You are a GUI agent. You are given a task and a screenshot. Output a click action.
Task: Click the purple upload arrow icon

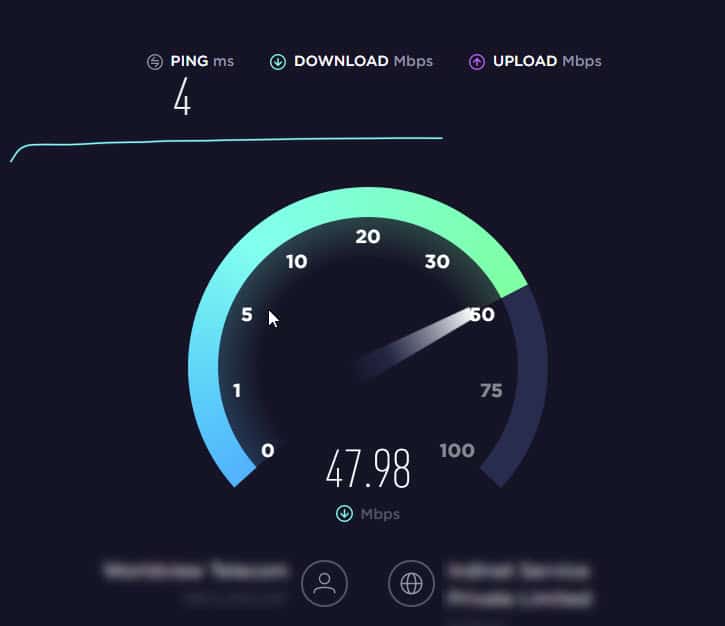pos(477,61)
